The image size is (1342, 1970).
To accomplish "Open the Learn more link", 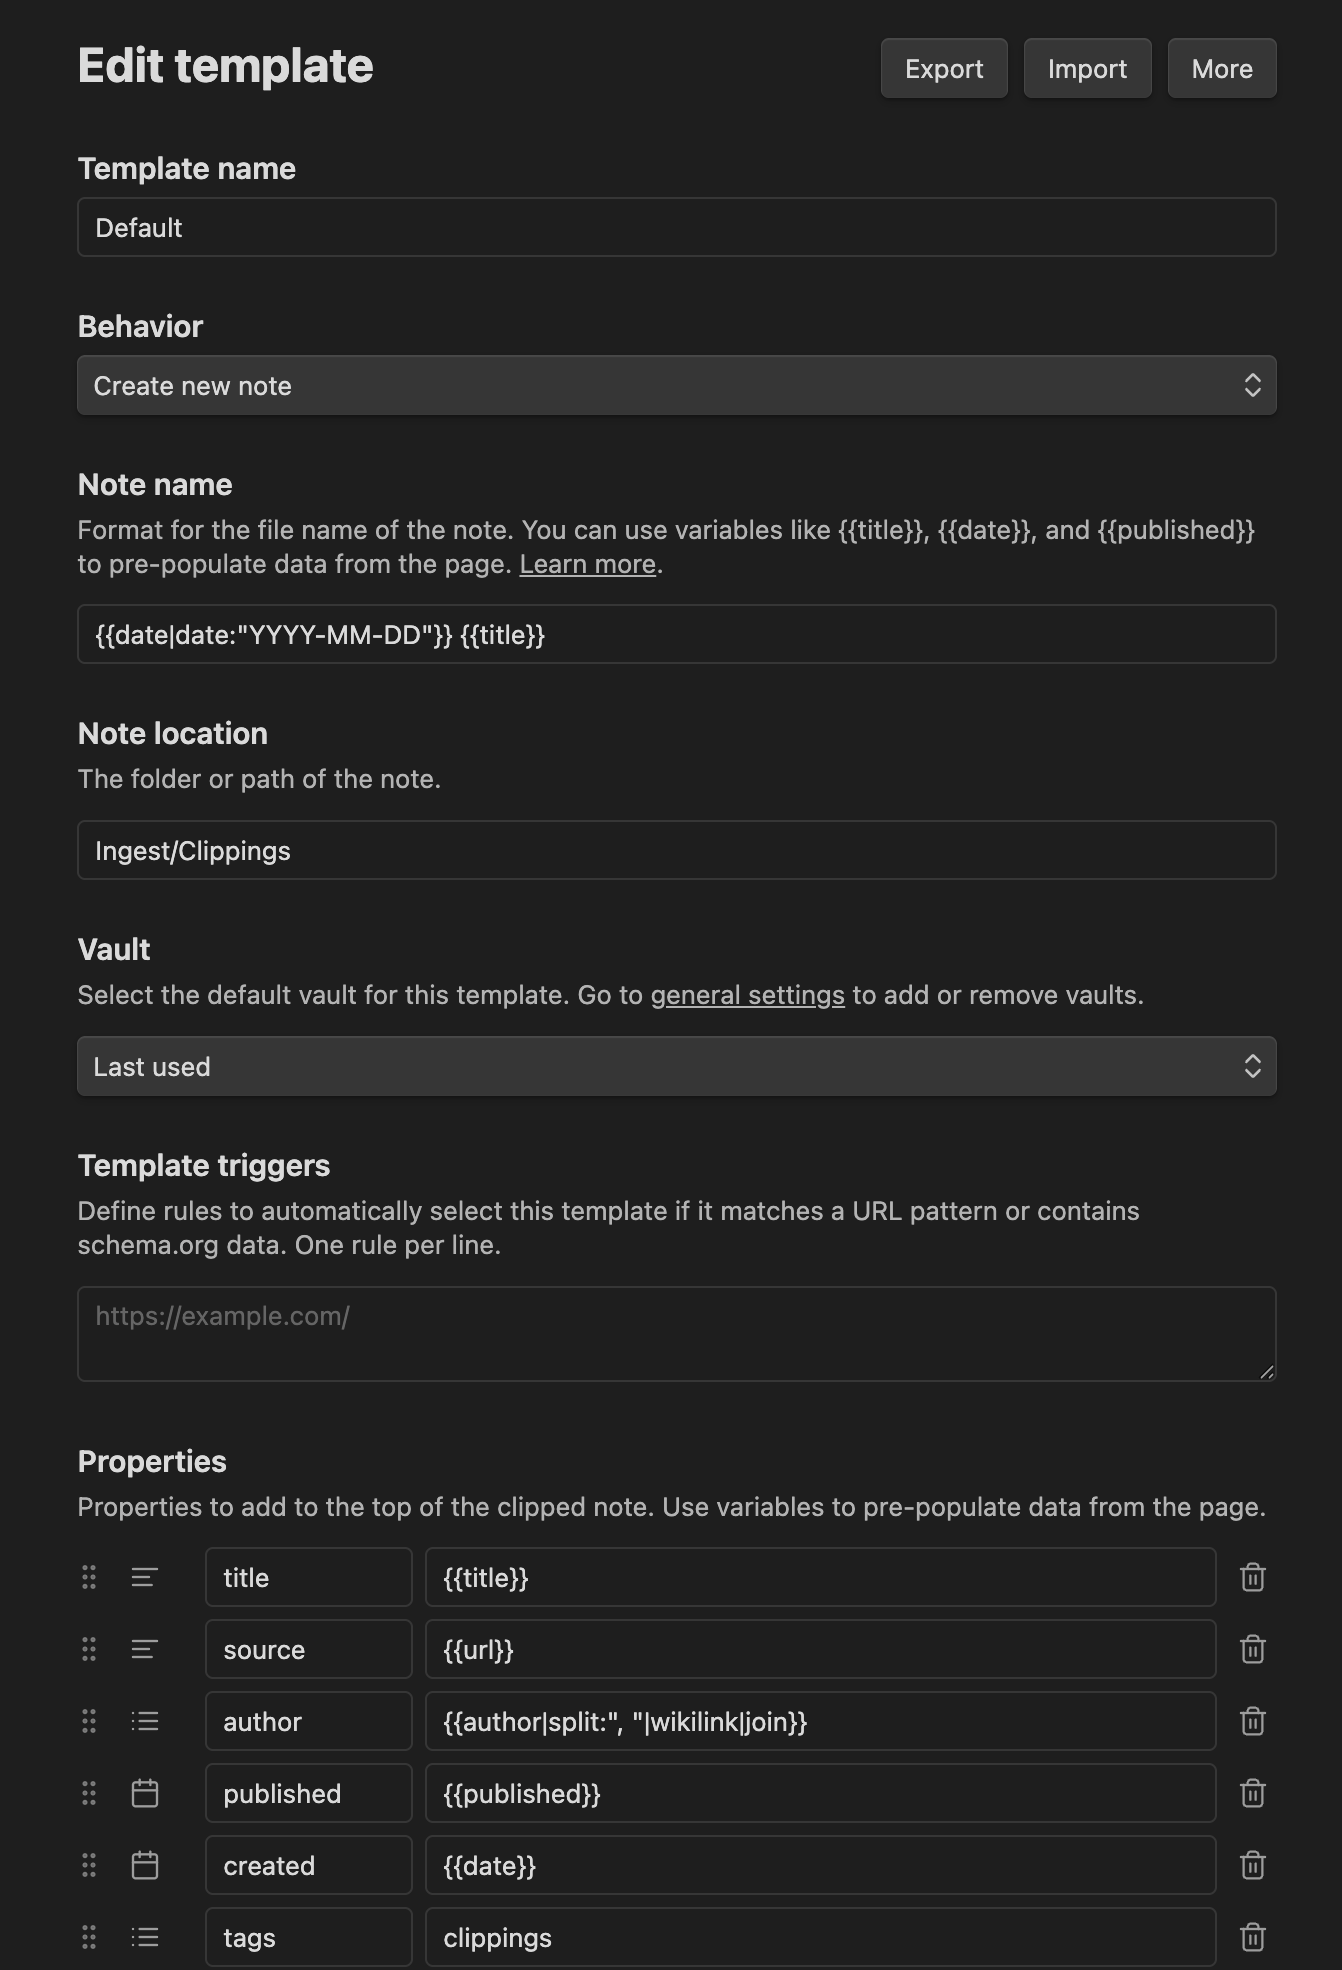I will (x=588, y=564).
